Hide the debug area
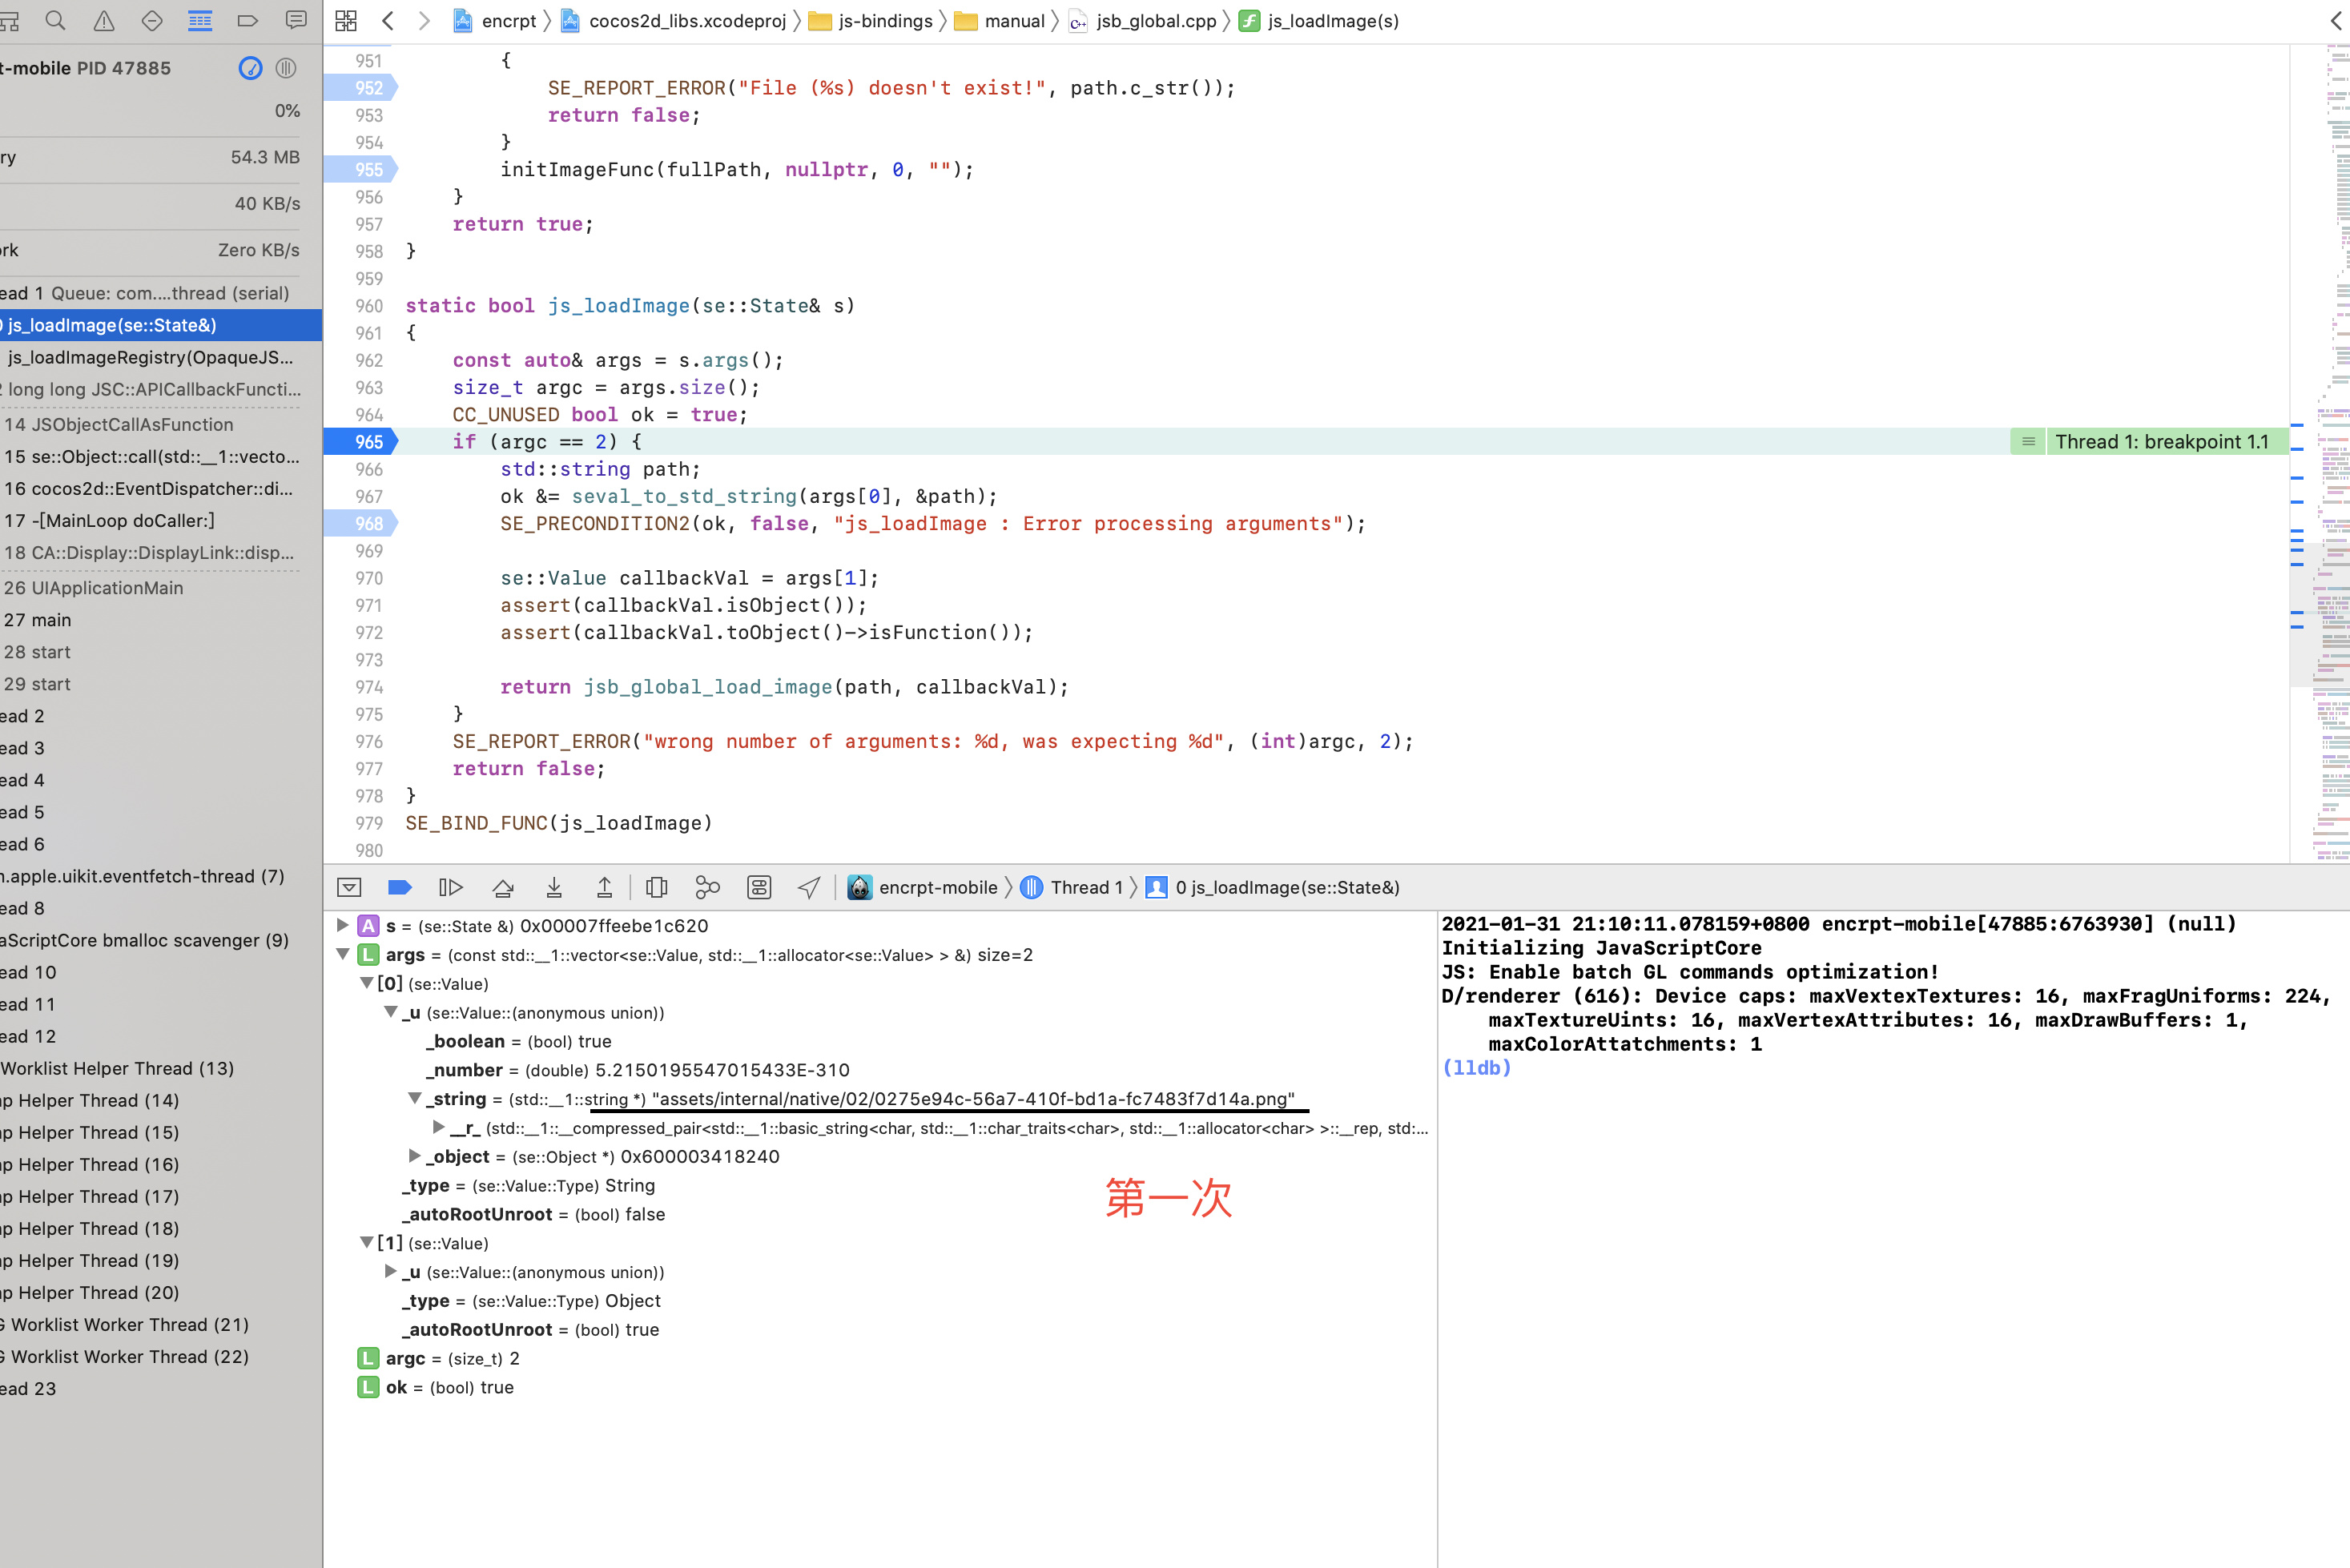The height and width of the screenshot is (1568, 2350). 349,887
